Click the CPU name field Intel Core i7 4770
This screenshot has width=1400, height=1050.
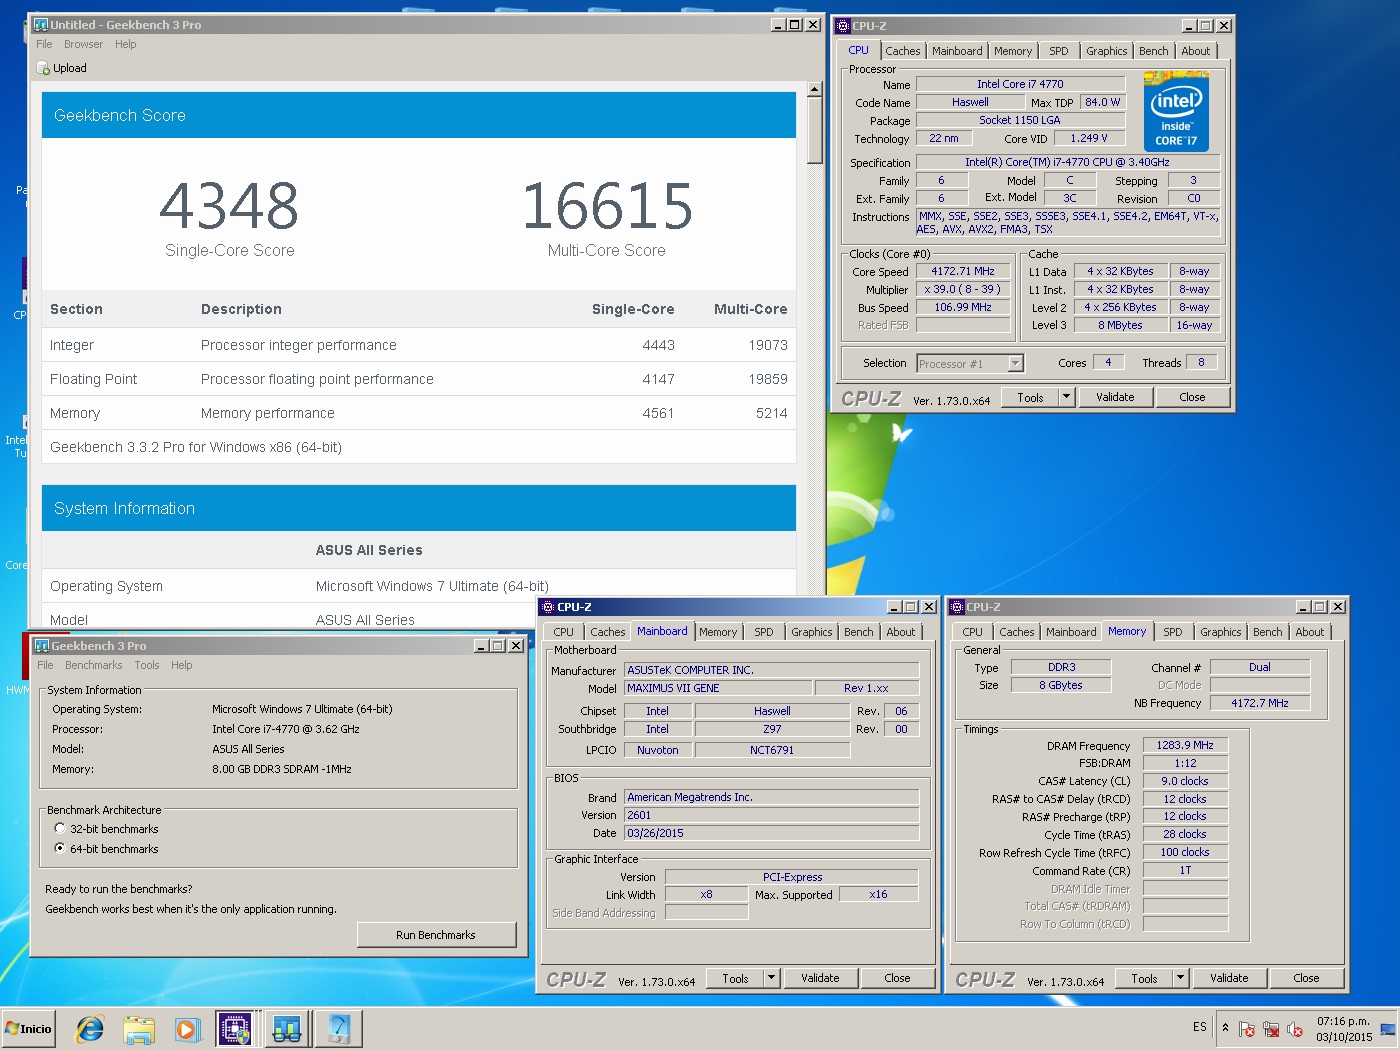(1020, 84)
